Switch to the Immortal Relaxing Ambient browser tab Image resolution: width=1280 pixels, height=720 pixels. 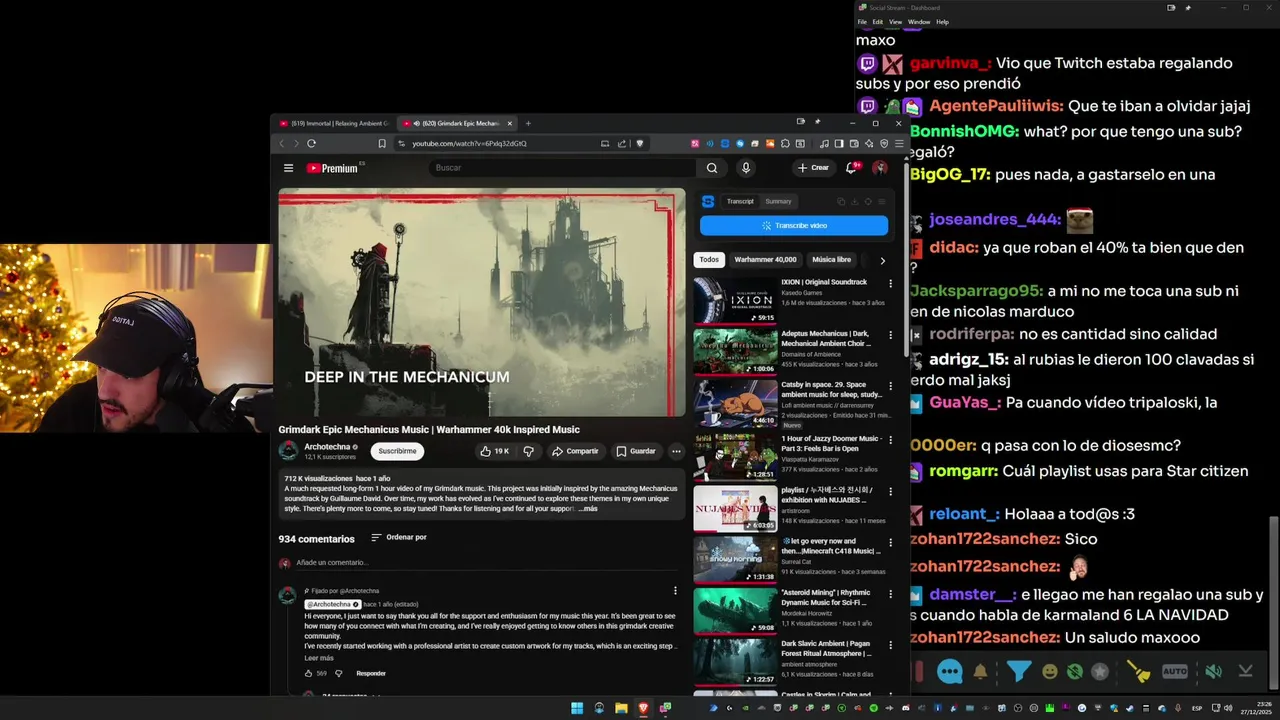pyautogui.click(x=333, y=124)
